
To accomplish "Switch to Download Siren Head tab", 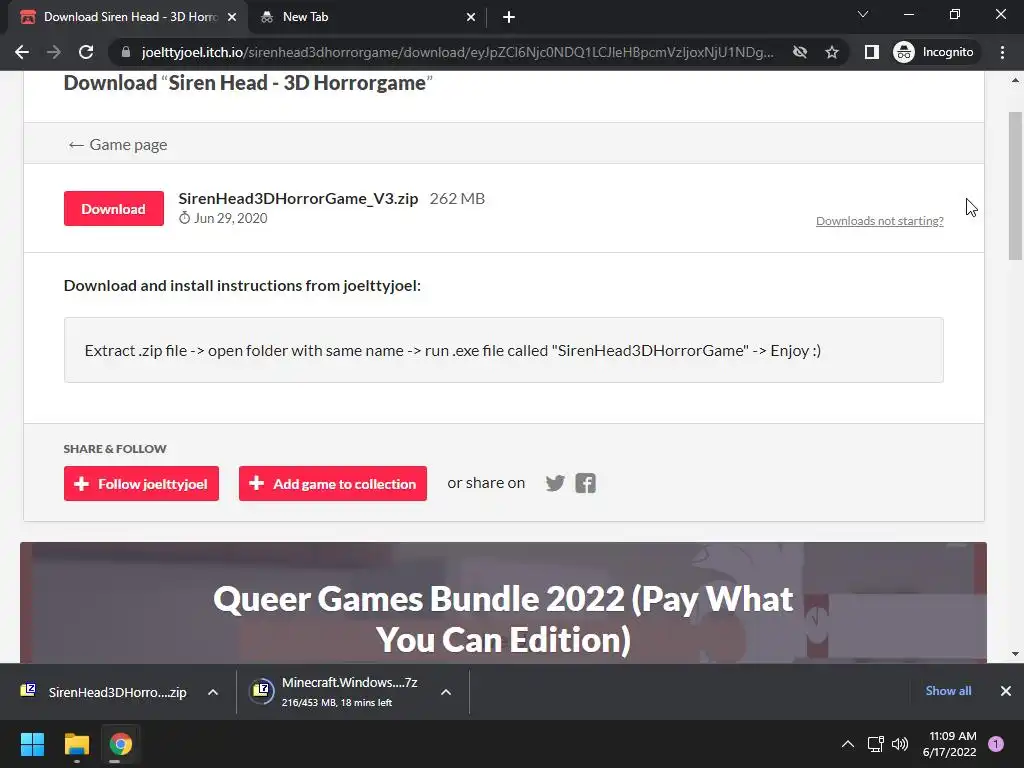I will pos(128,17).
